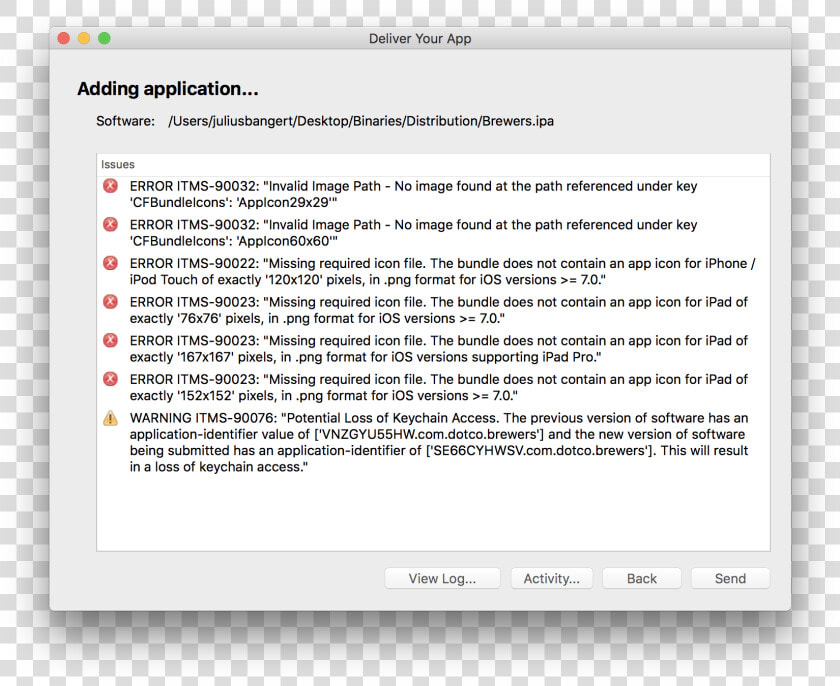Go Back to the previous step
This screenshot has width=840, height=686.
642,578
